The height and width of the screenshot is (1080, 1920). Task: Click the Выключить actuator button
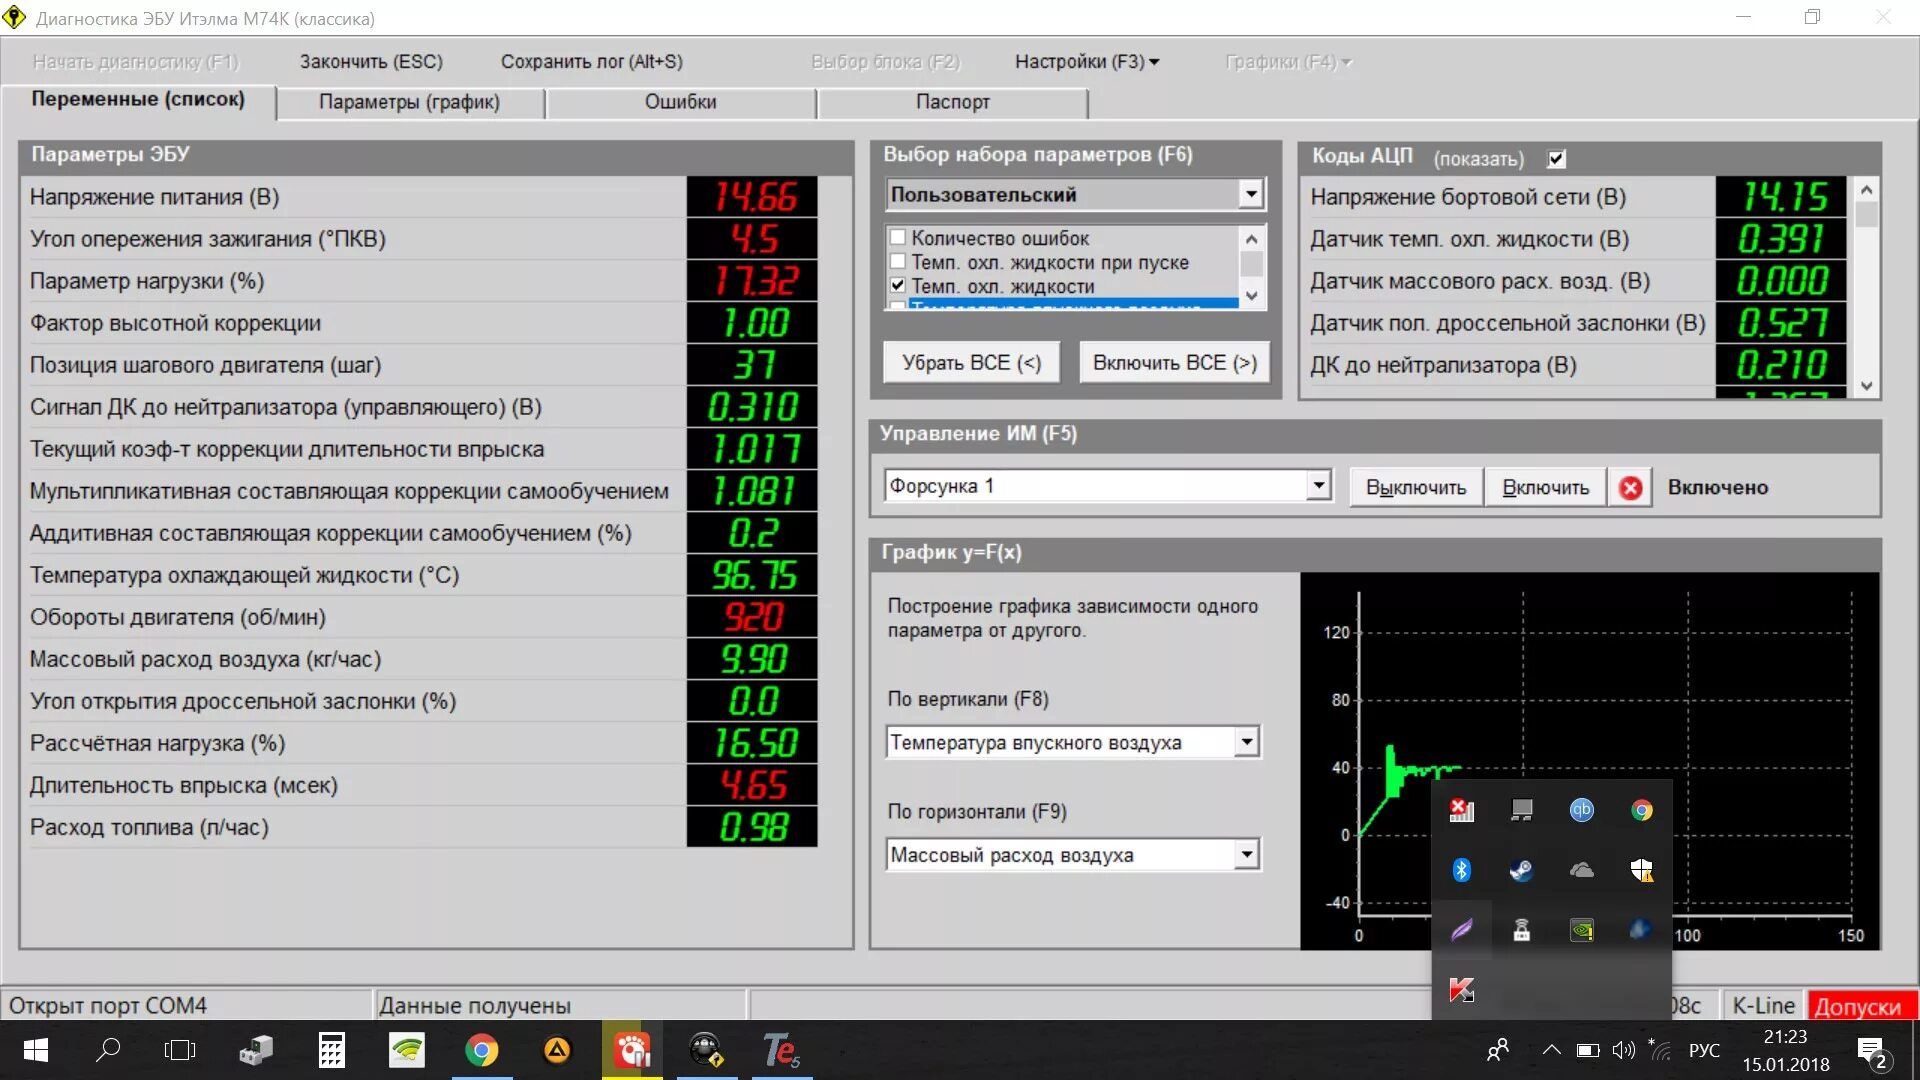(1415, 487)
